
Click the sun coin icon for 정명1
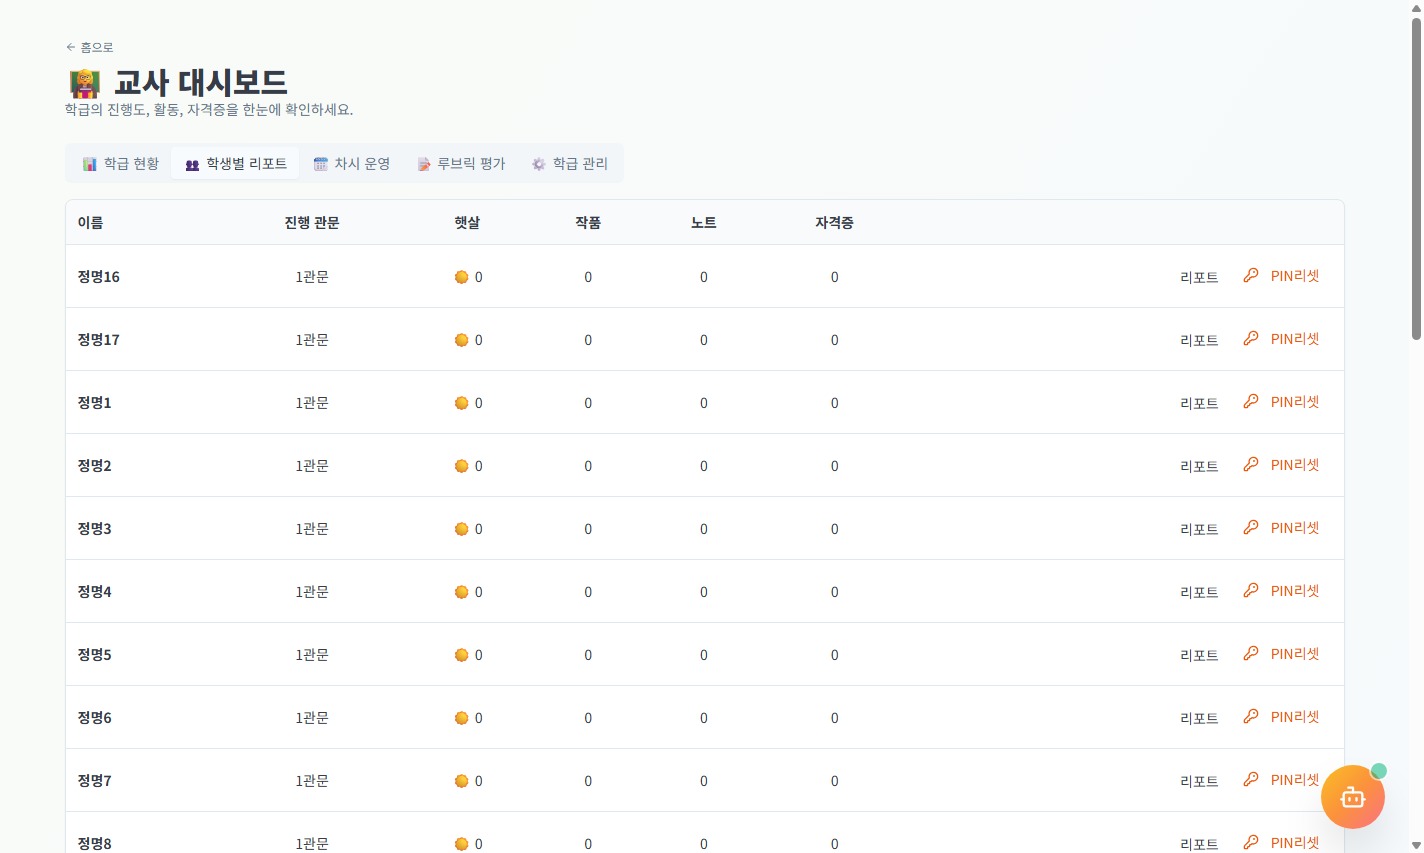pyautogui.click(x=462, y=403)
